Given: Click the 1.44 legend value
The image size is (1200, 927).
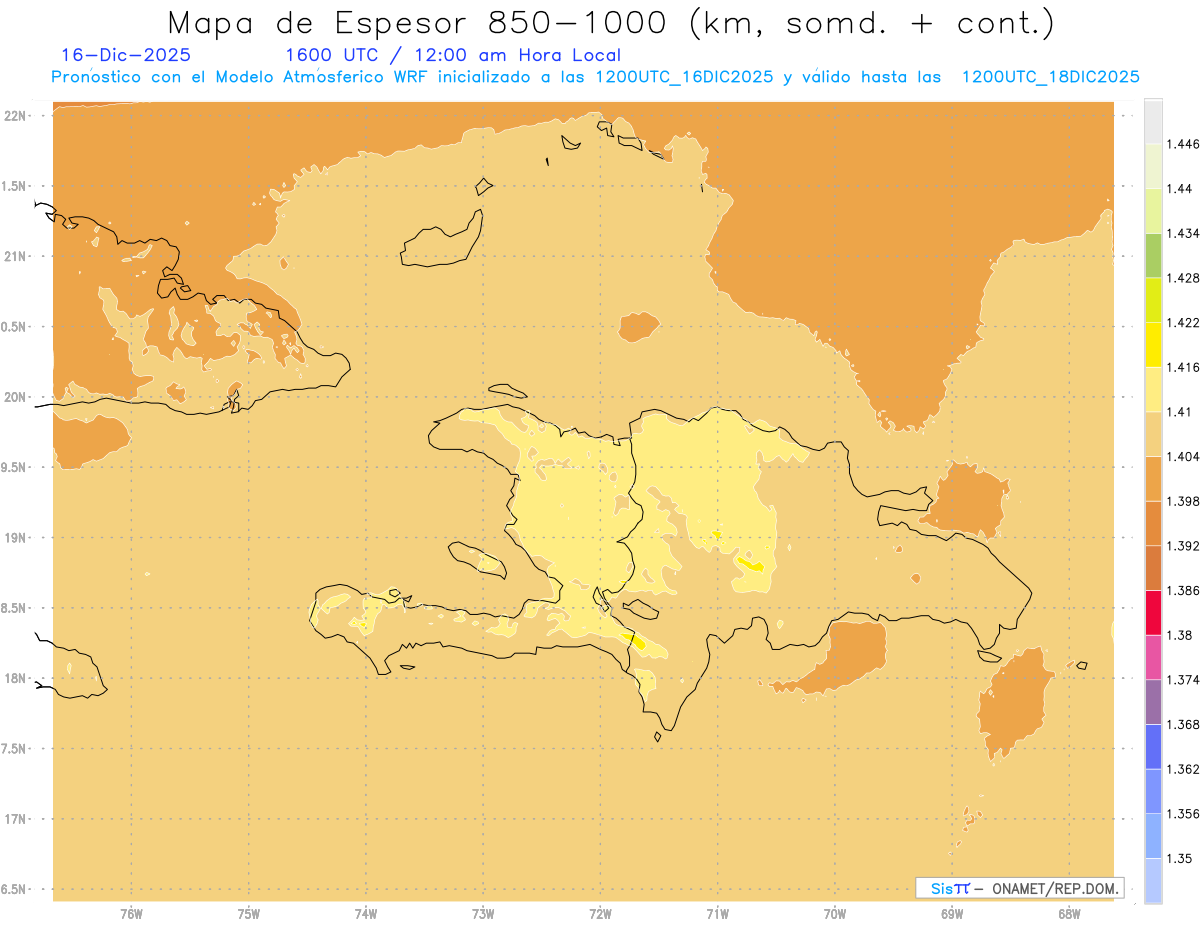Looking at the screenshot, I should coord(1180,189).
